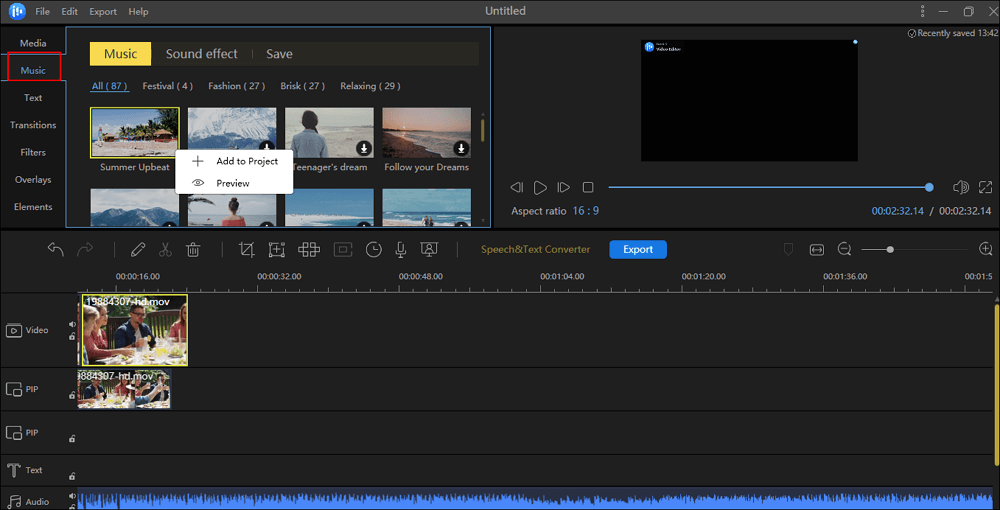Select the Crop tool in toolbar
Screen dimensions: 1000x510
(x=246, y=249)
